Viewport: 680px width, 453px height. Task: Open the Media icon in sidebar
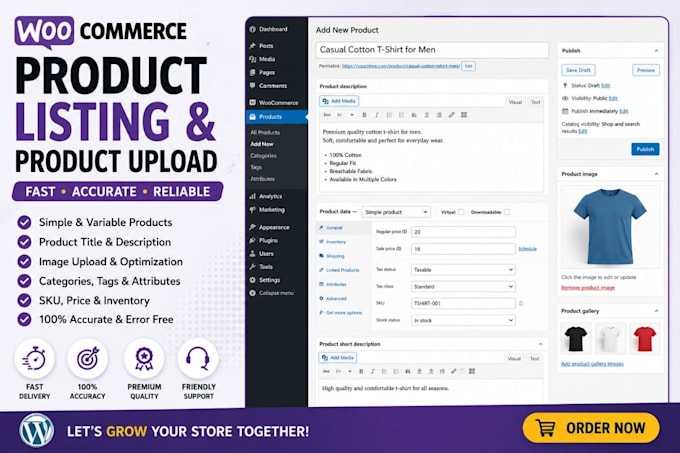(x=252, y=59)
